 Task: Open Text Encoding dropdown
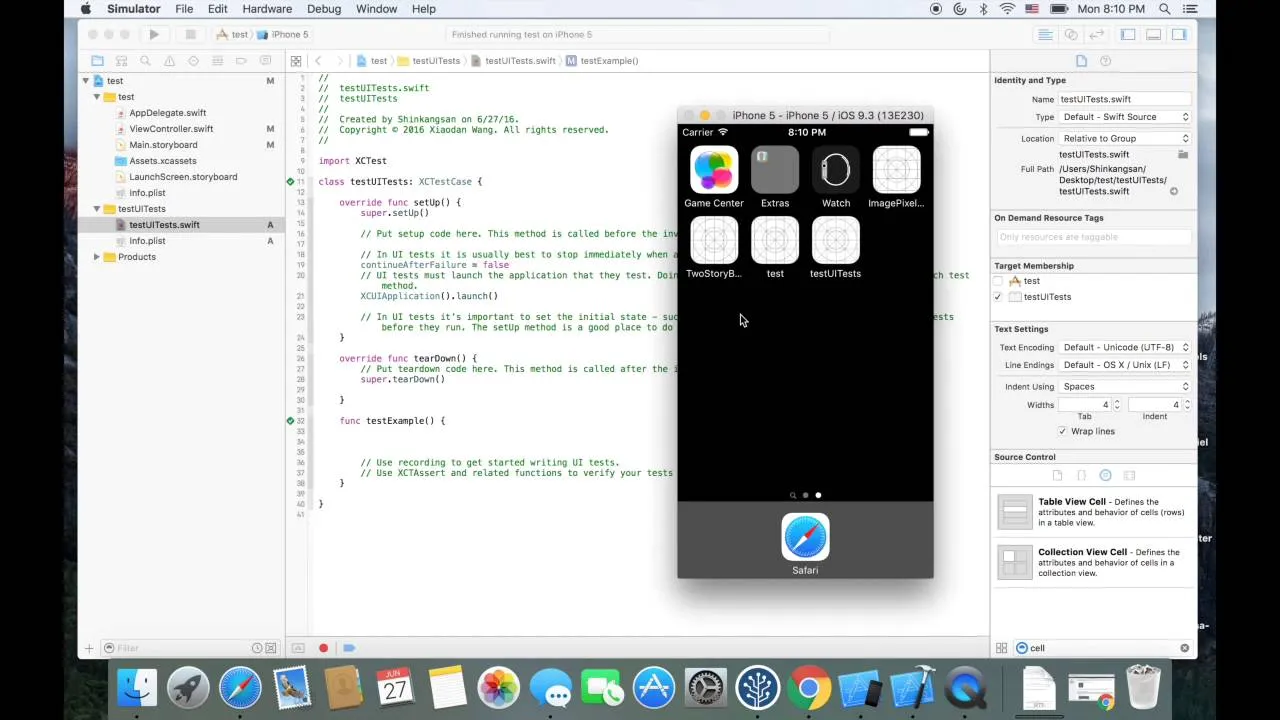tap(1125, 347)
